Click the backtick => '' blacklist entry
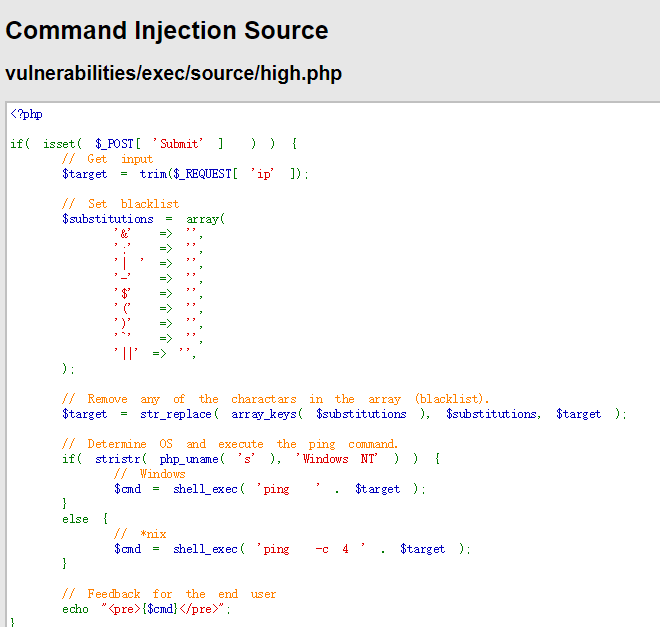This screenshot has height=627, width=660. (x=159, y=338)
